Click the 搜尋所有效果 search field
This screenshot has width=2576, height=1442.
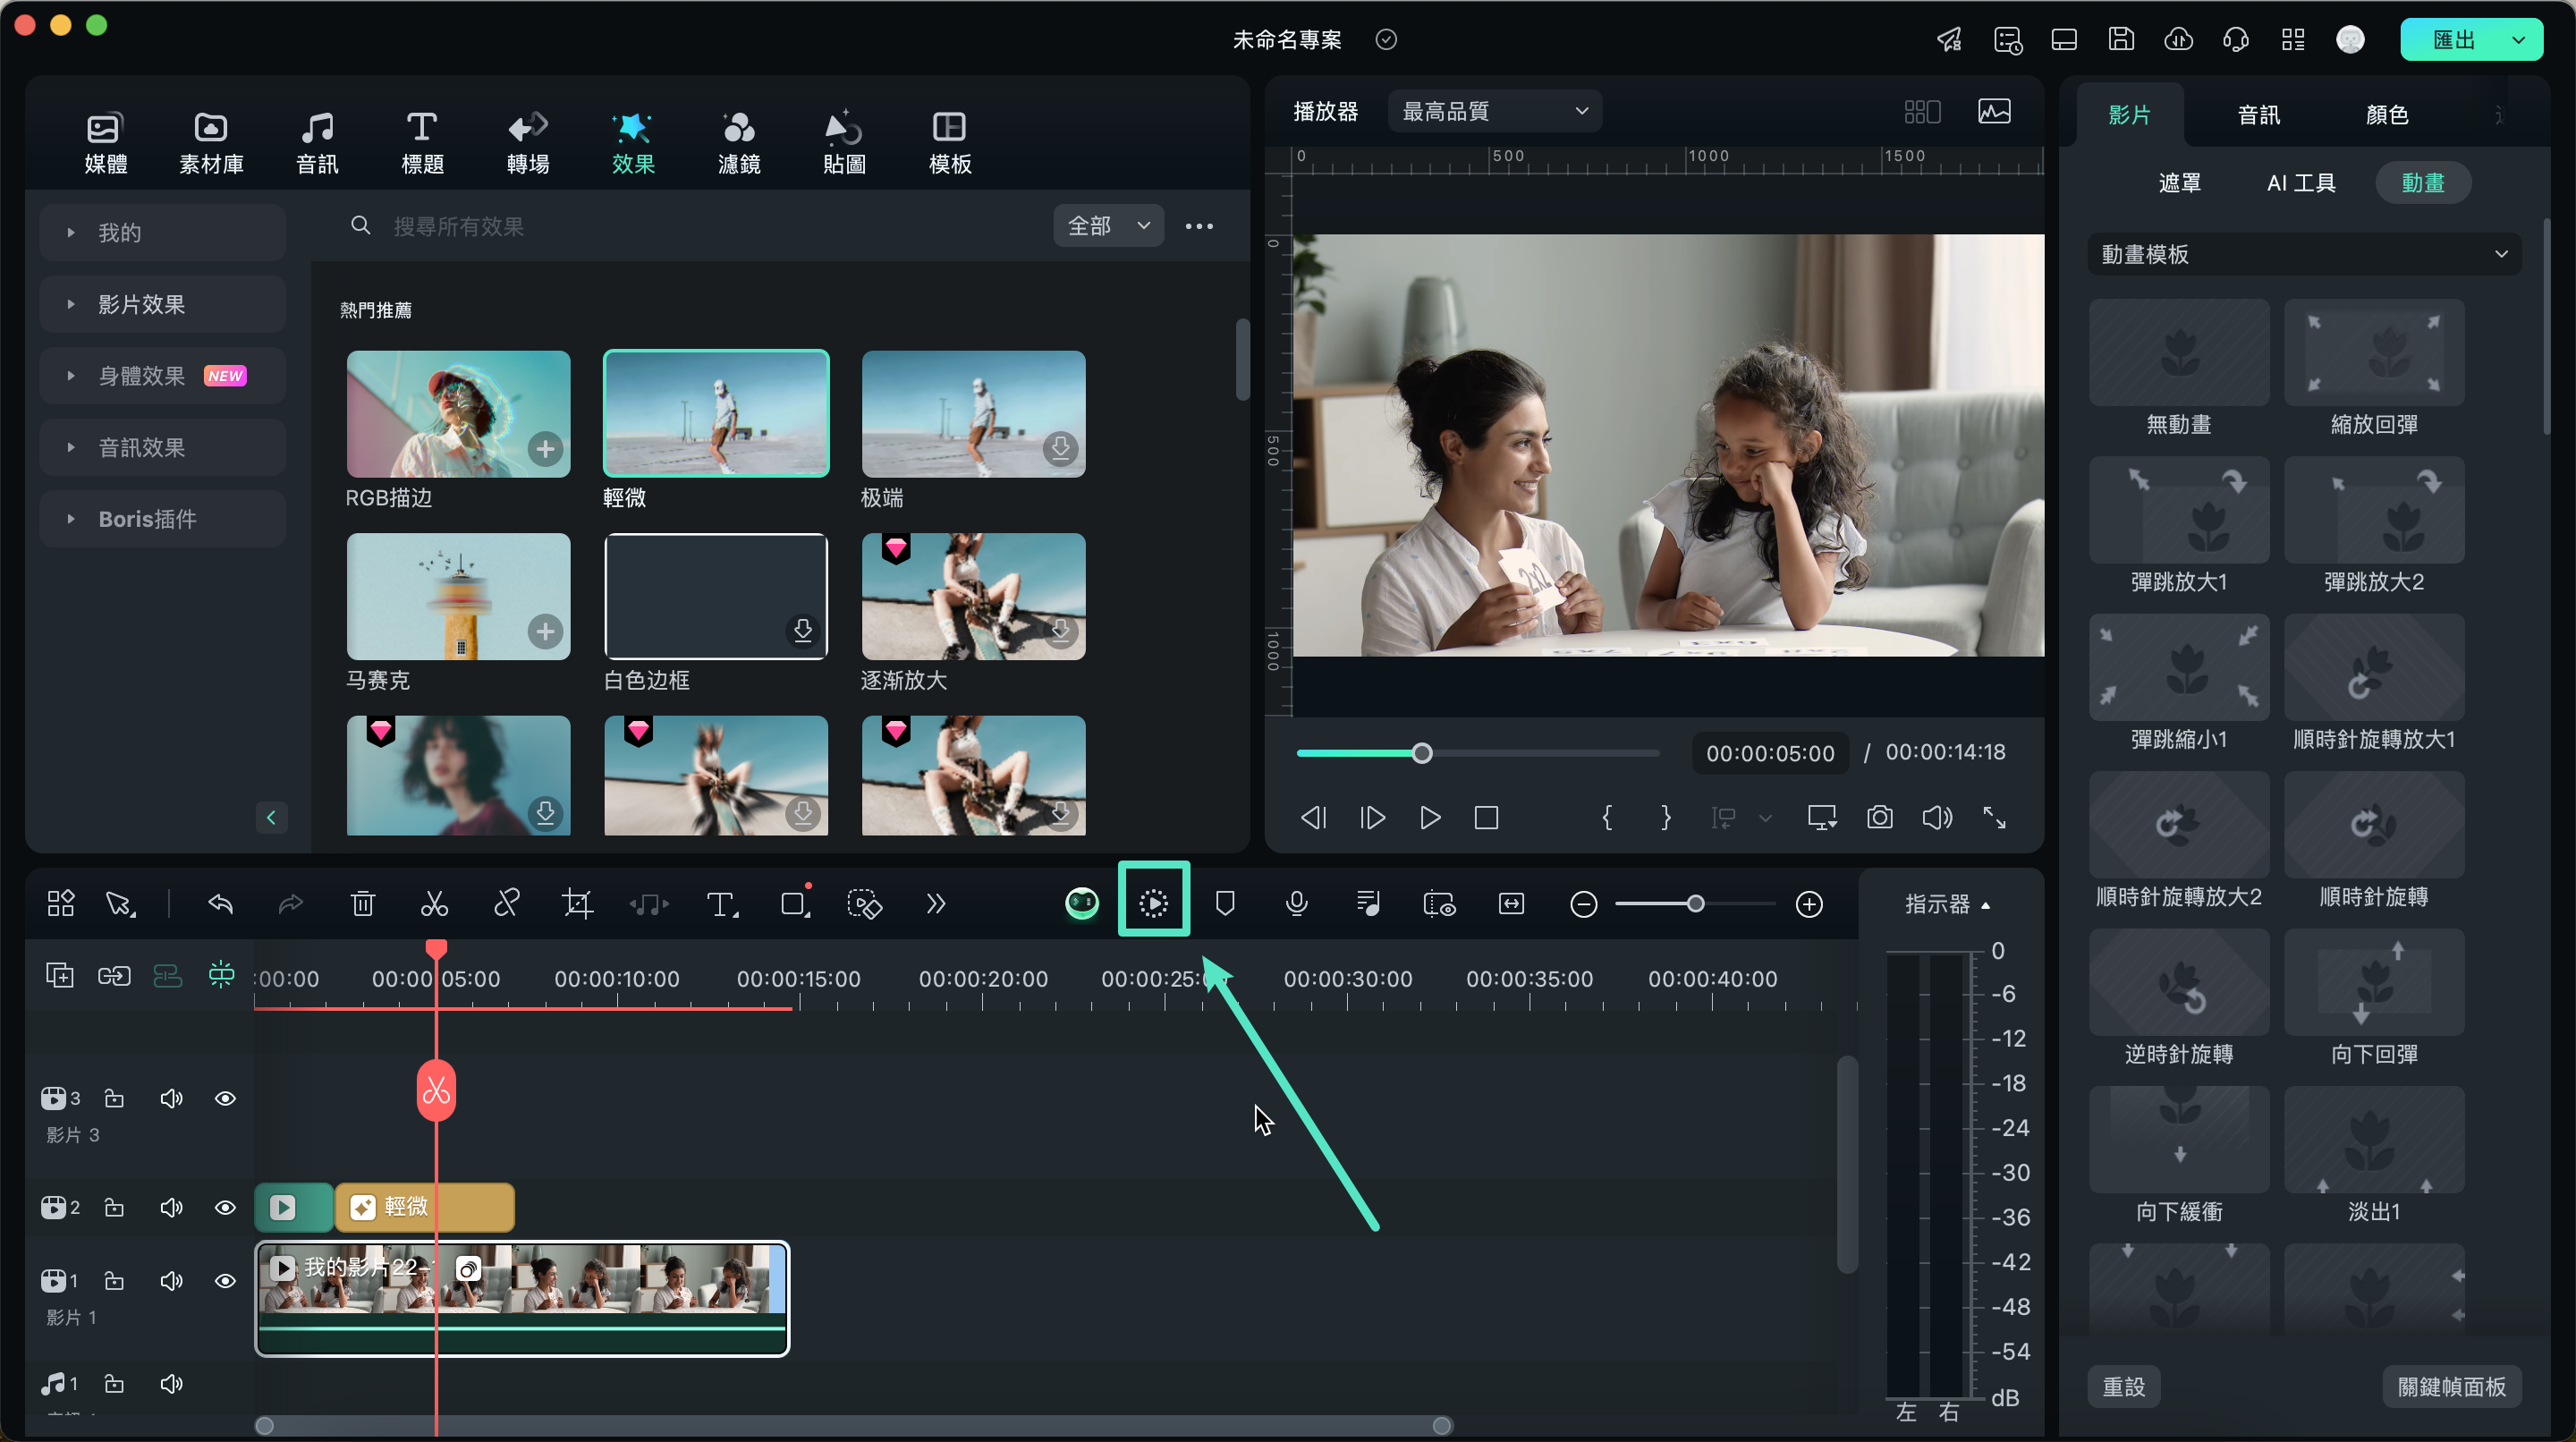click(x=690, y=226)
